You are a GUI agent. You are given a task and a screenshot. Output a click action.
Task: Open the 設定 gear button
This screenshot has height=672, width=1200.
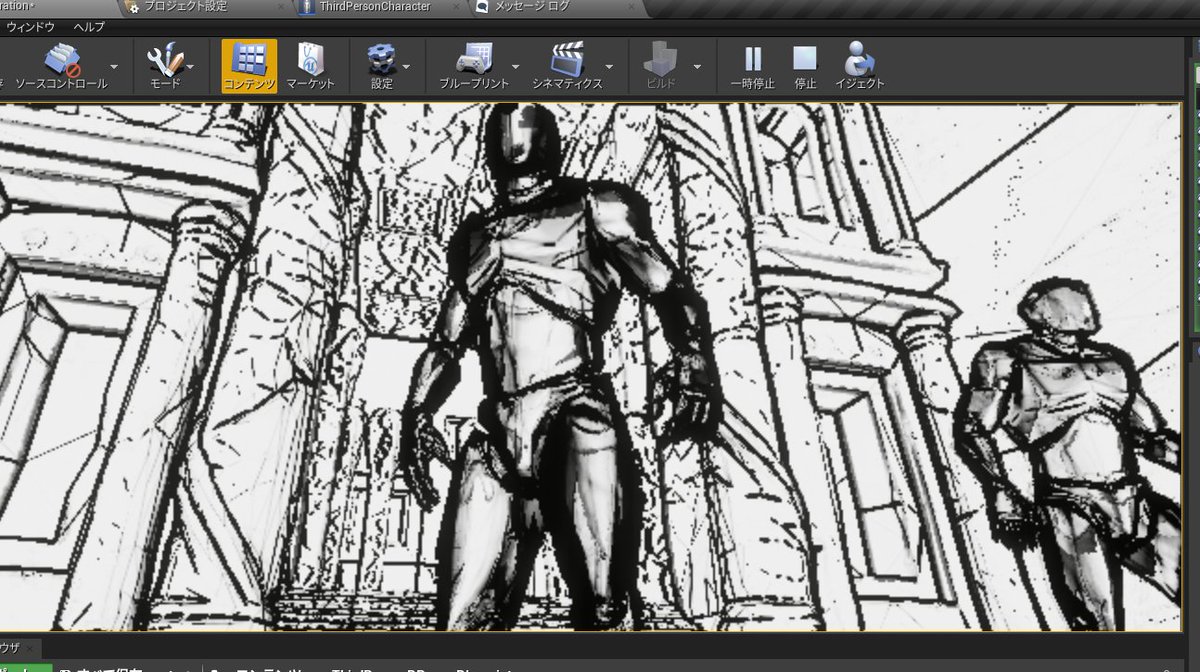[382, 66]
